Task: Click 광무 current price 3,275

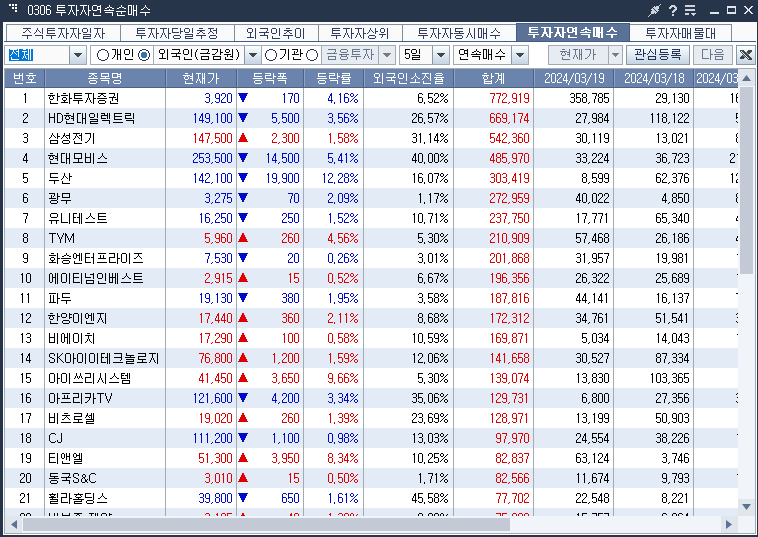Action: coord(219,198)
